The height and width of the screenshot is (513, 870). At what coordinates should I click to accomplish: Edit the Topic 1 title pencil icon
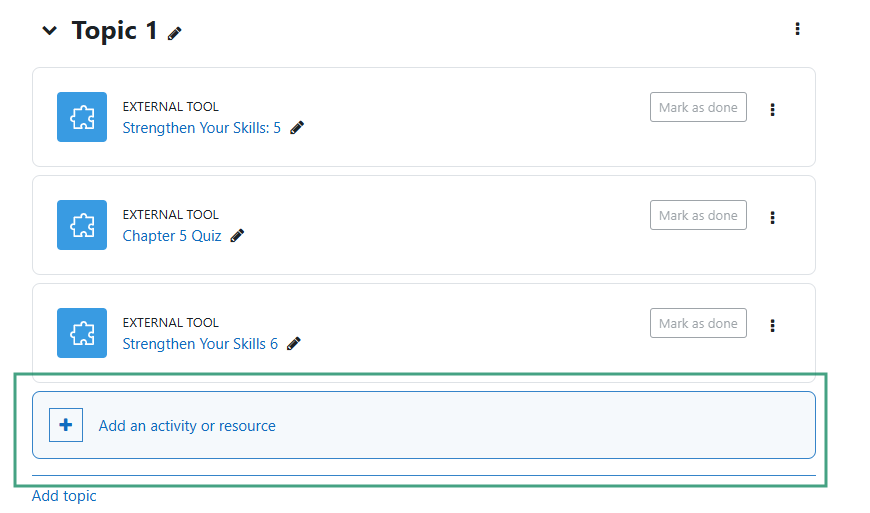175,34
